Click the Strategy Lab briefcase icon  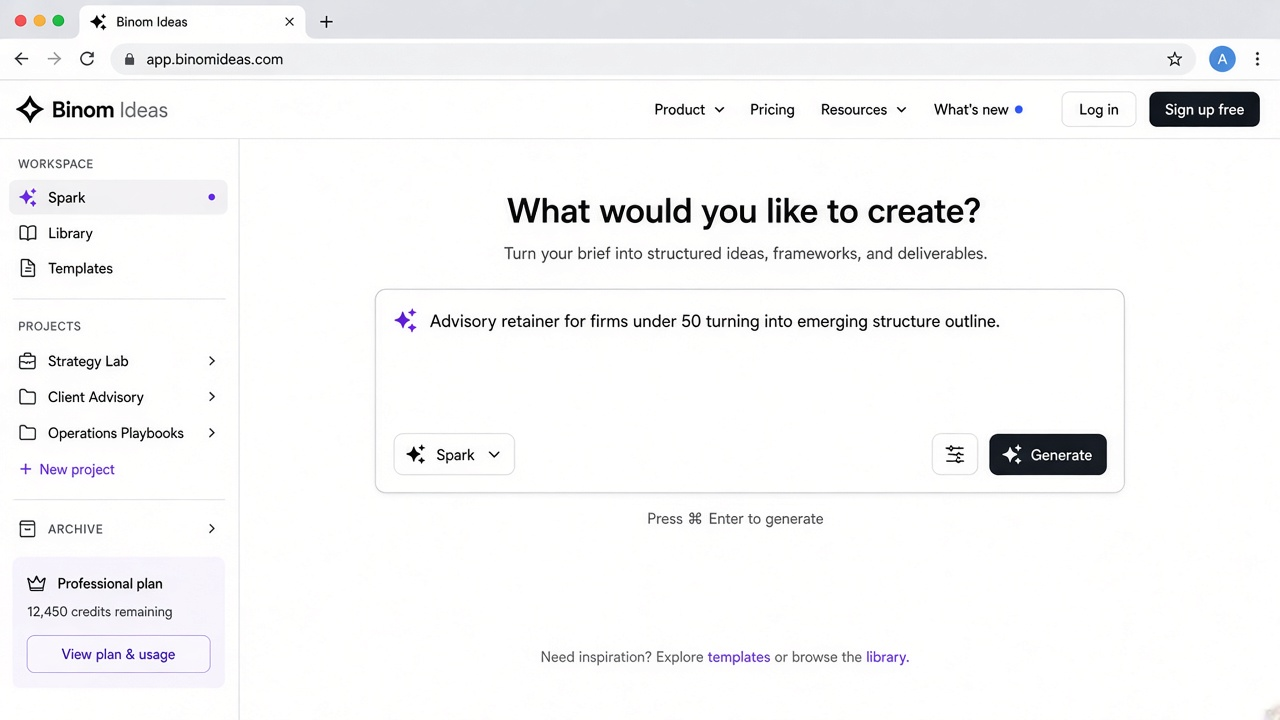[28, 361]
